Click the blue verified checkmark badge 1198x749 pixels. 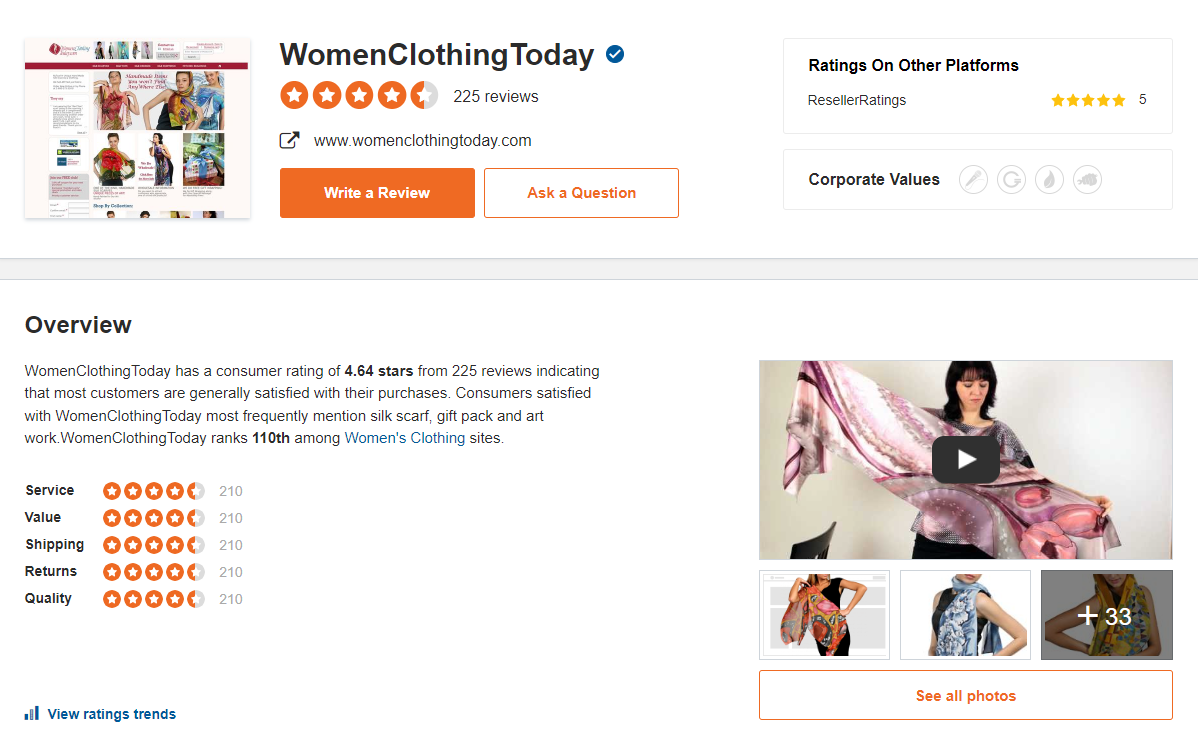(x=615, y=54)
